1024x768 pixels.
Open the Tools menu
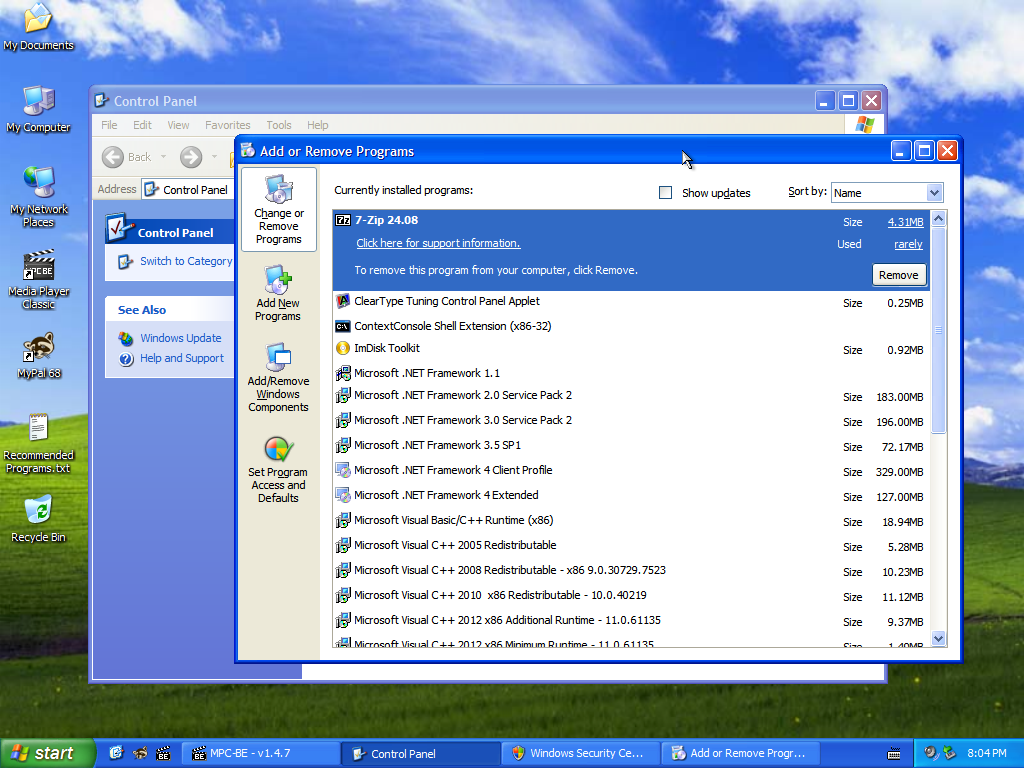point(279,125)
